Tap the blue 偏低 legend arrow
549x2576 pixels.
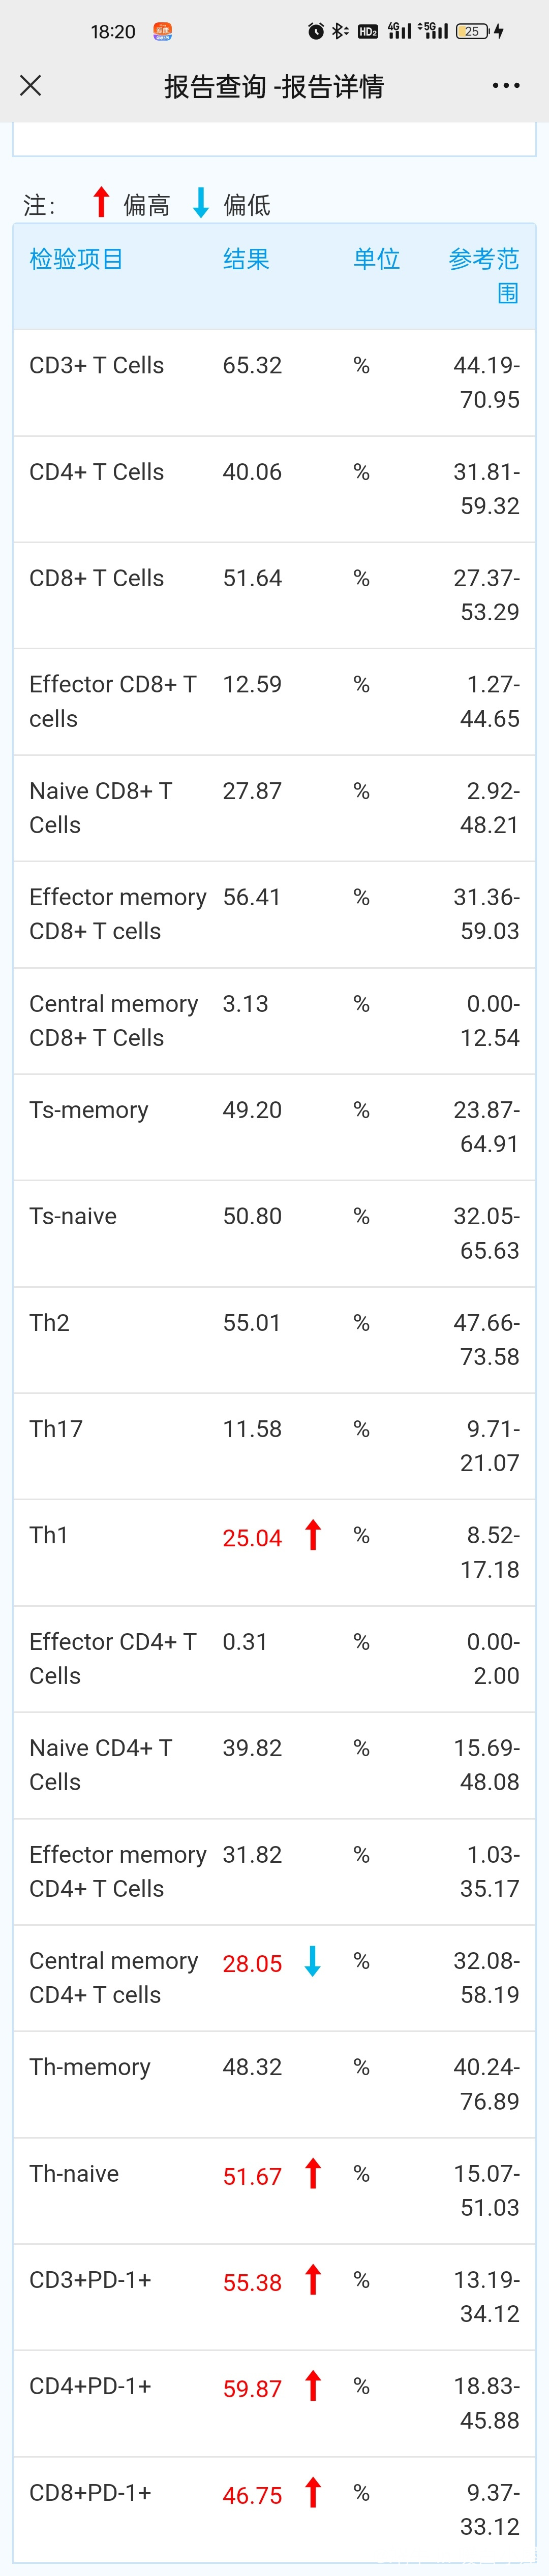click(201, 202)
